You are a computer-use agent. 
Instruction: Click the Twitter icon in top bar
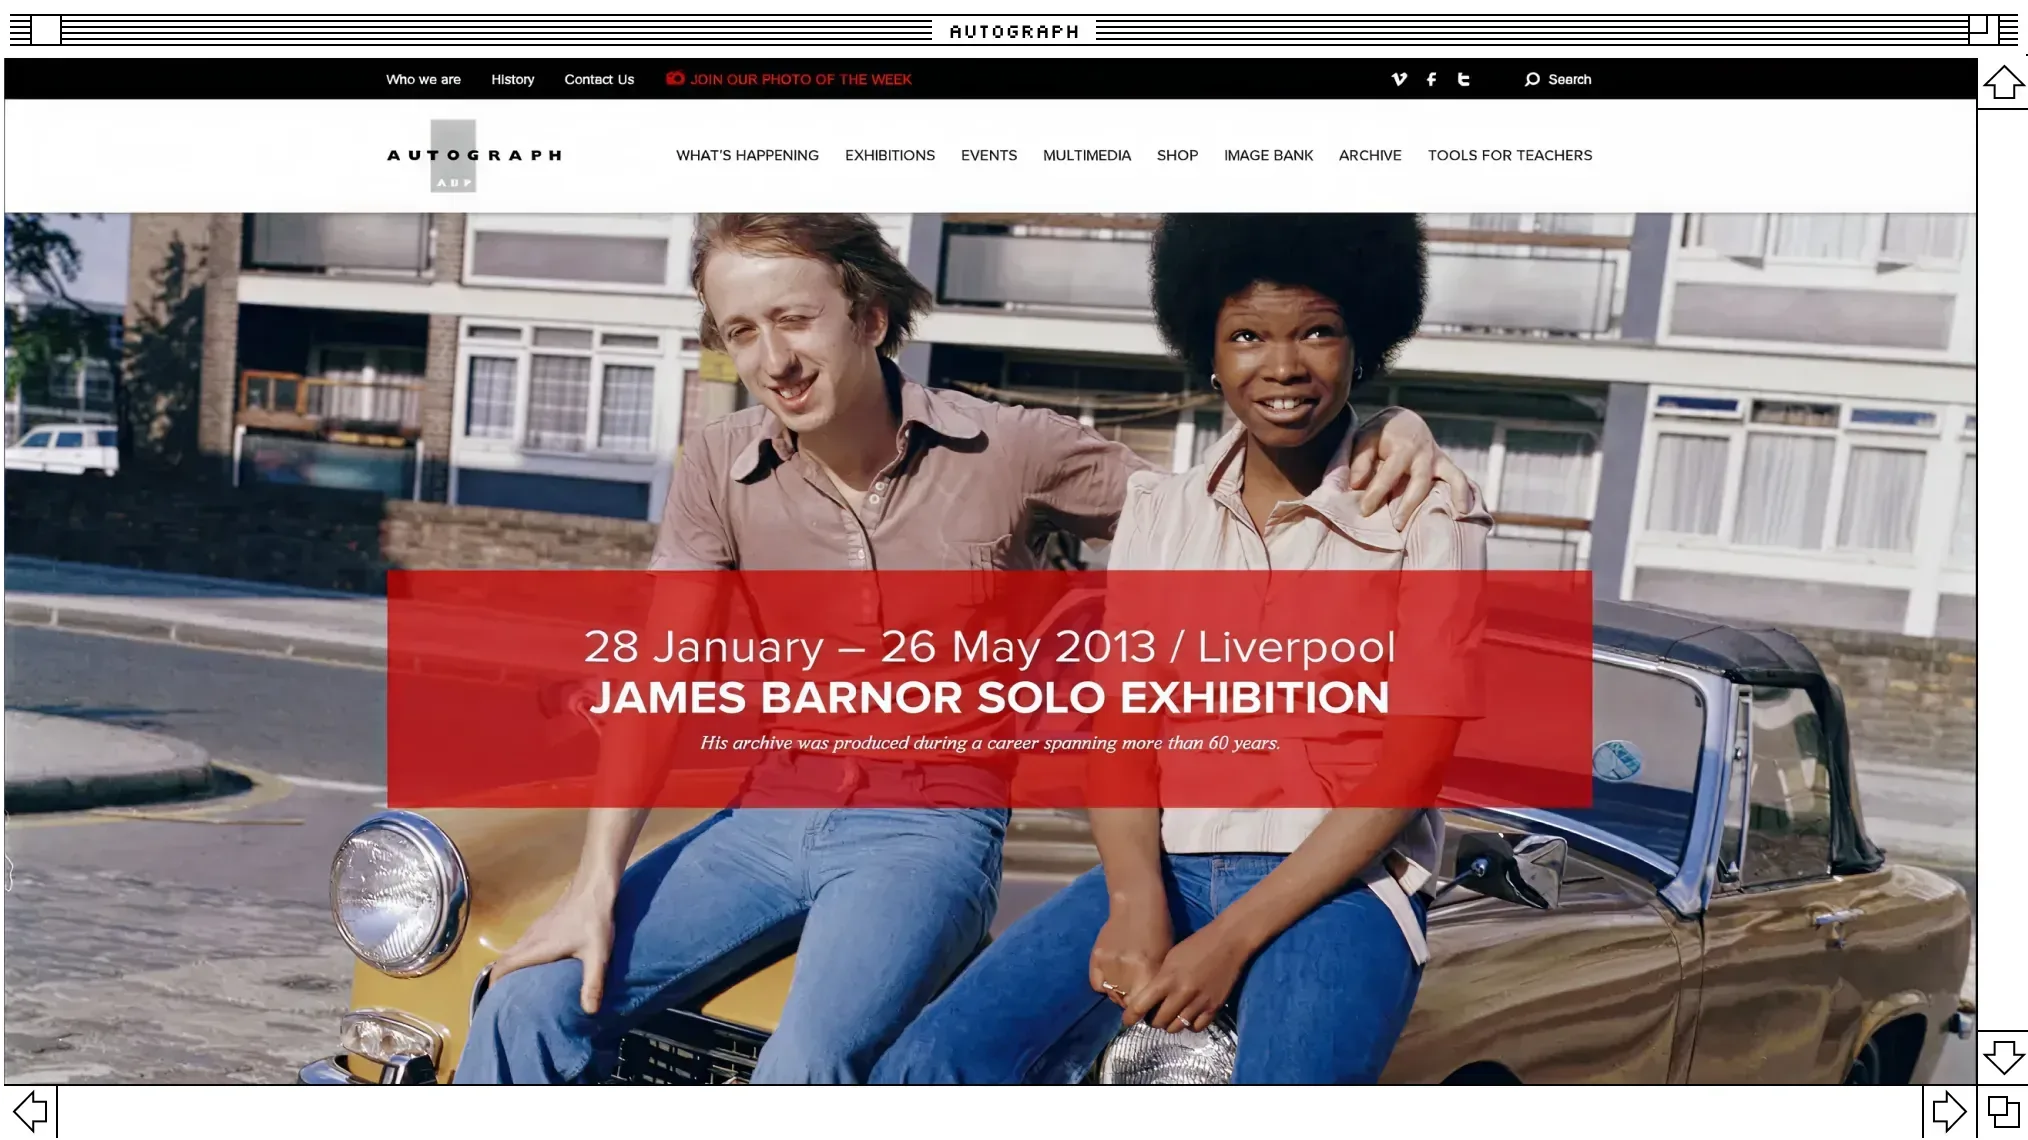(x=1463, y=79)
